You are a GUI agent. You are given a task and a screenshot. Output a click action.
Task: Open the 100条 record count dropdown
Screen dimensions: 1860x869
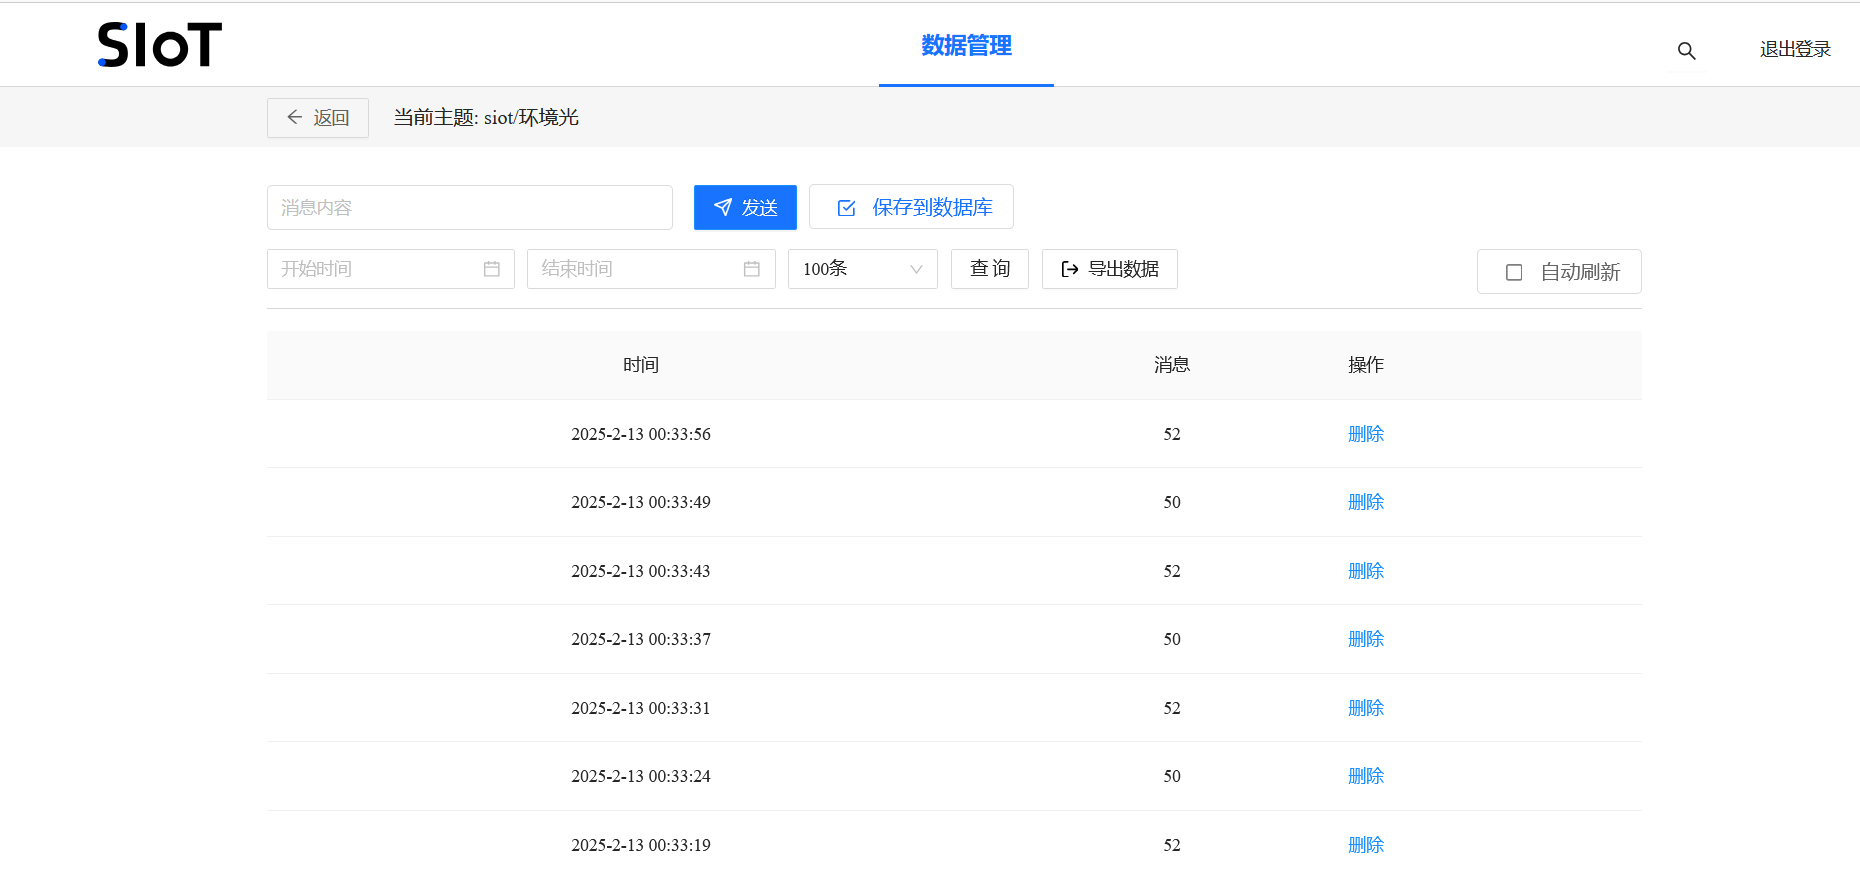[x=863, y=269]
